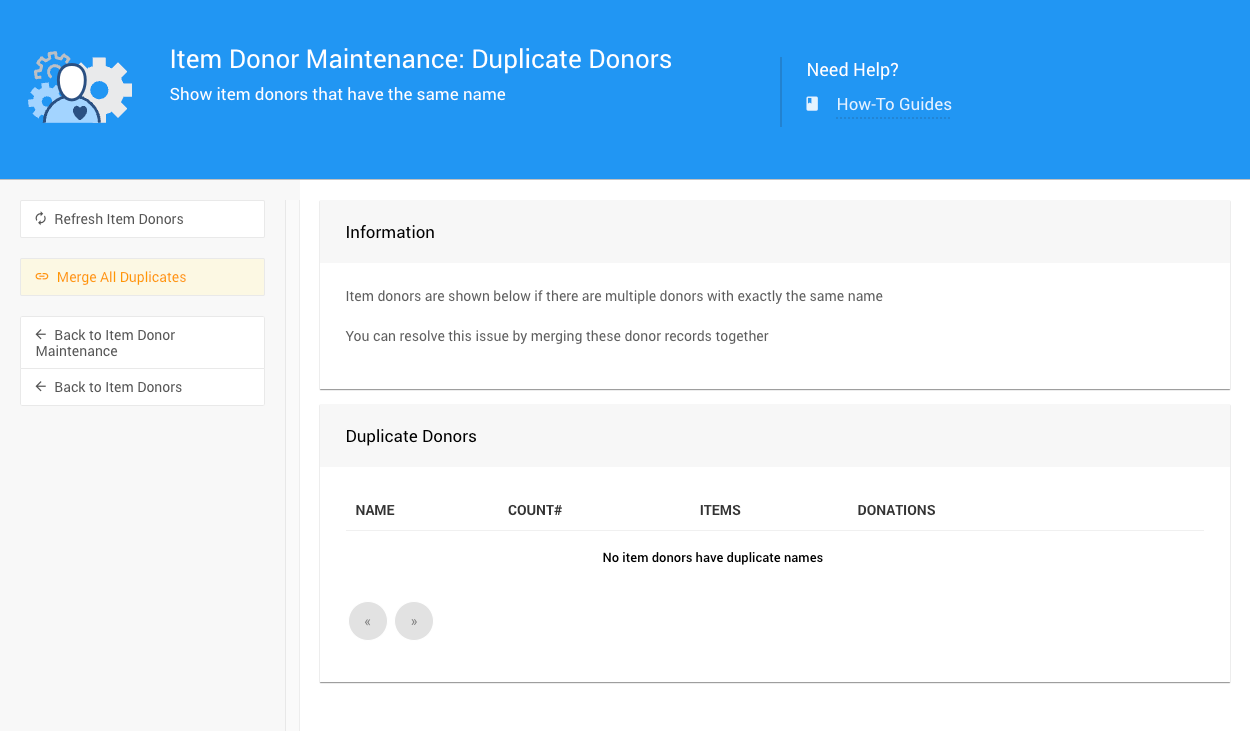Click the left arrow beside Back to Item Donor Maintenance

coord(41,335)
